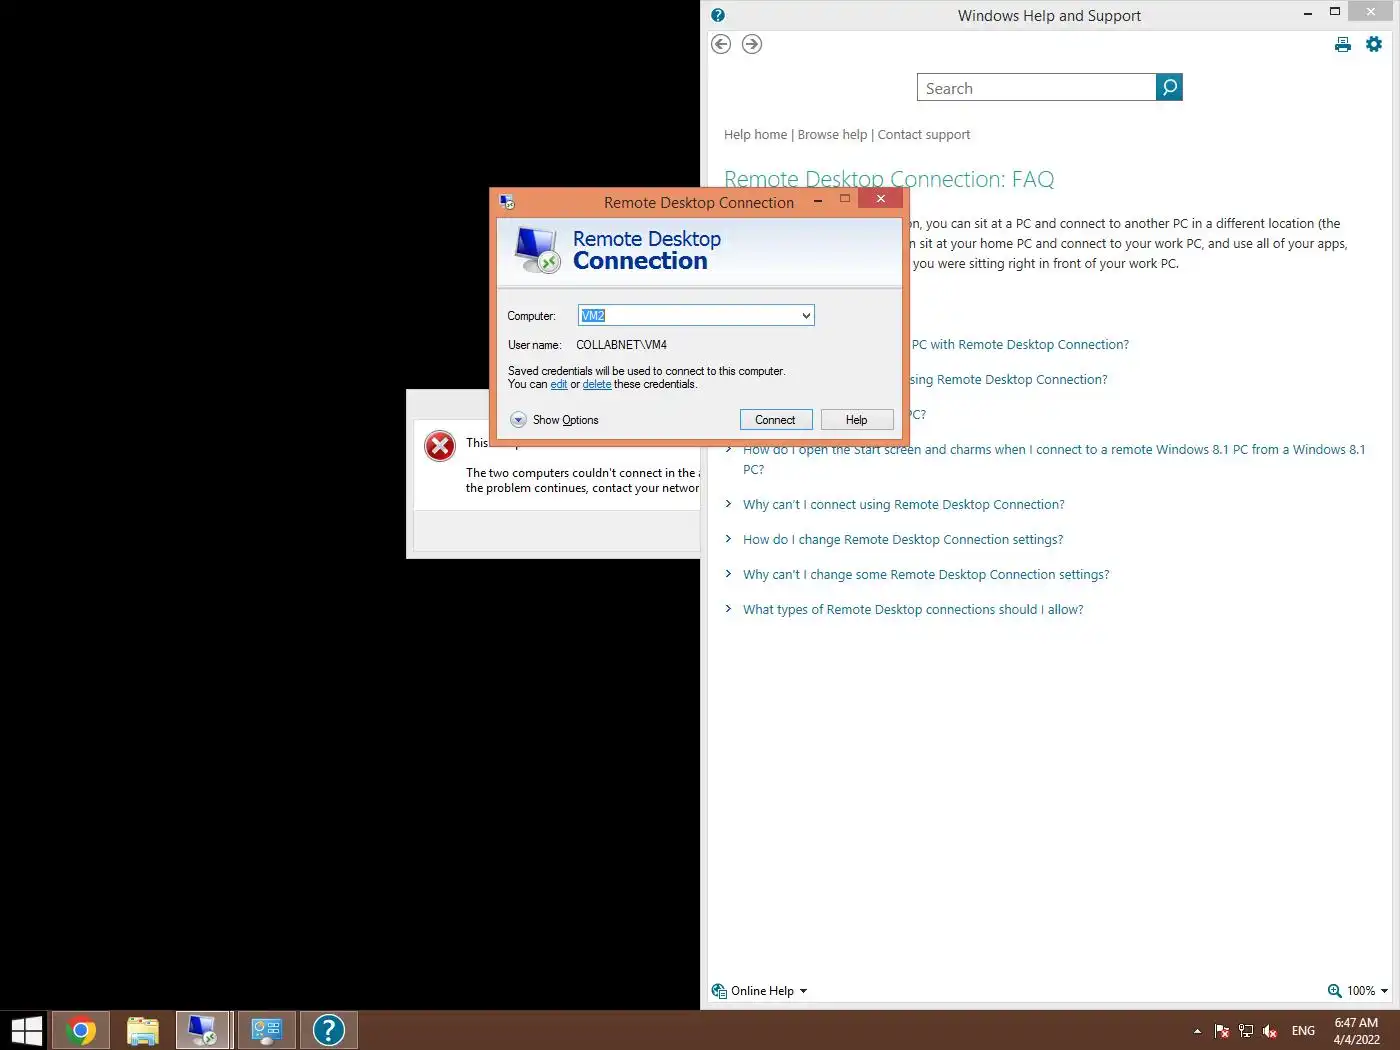
Task: Print the help topic with printer icon
Action: 1343,44
